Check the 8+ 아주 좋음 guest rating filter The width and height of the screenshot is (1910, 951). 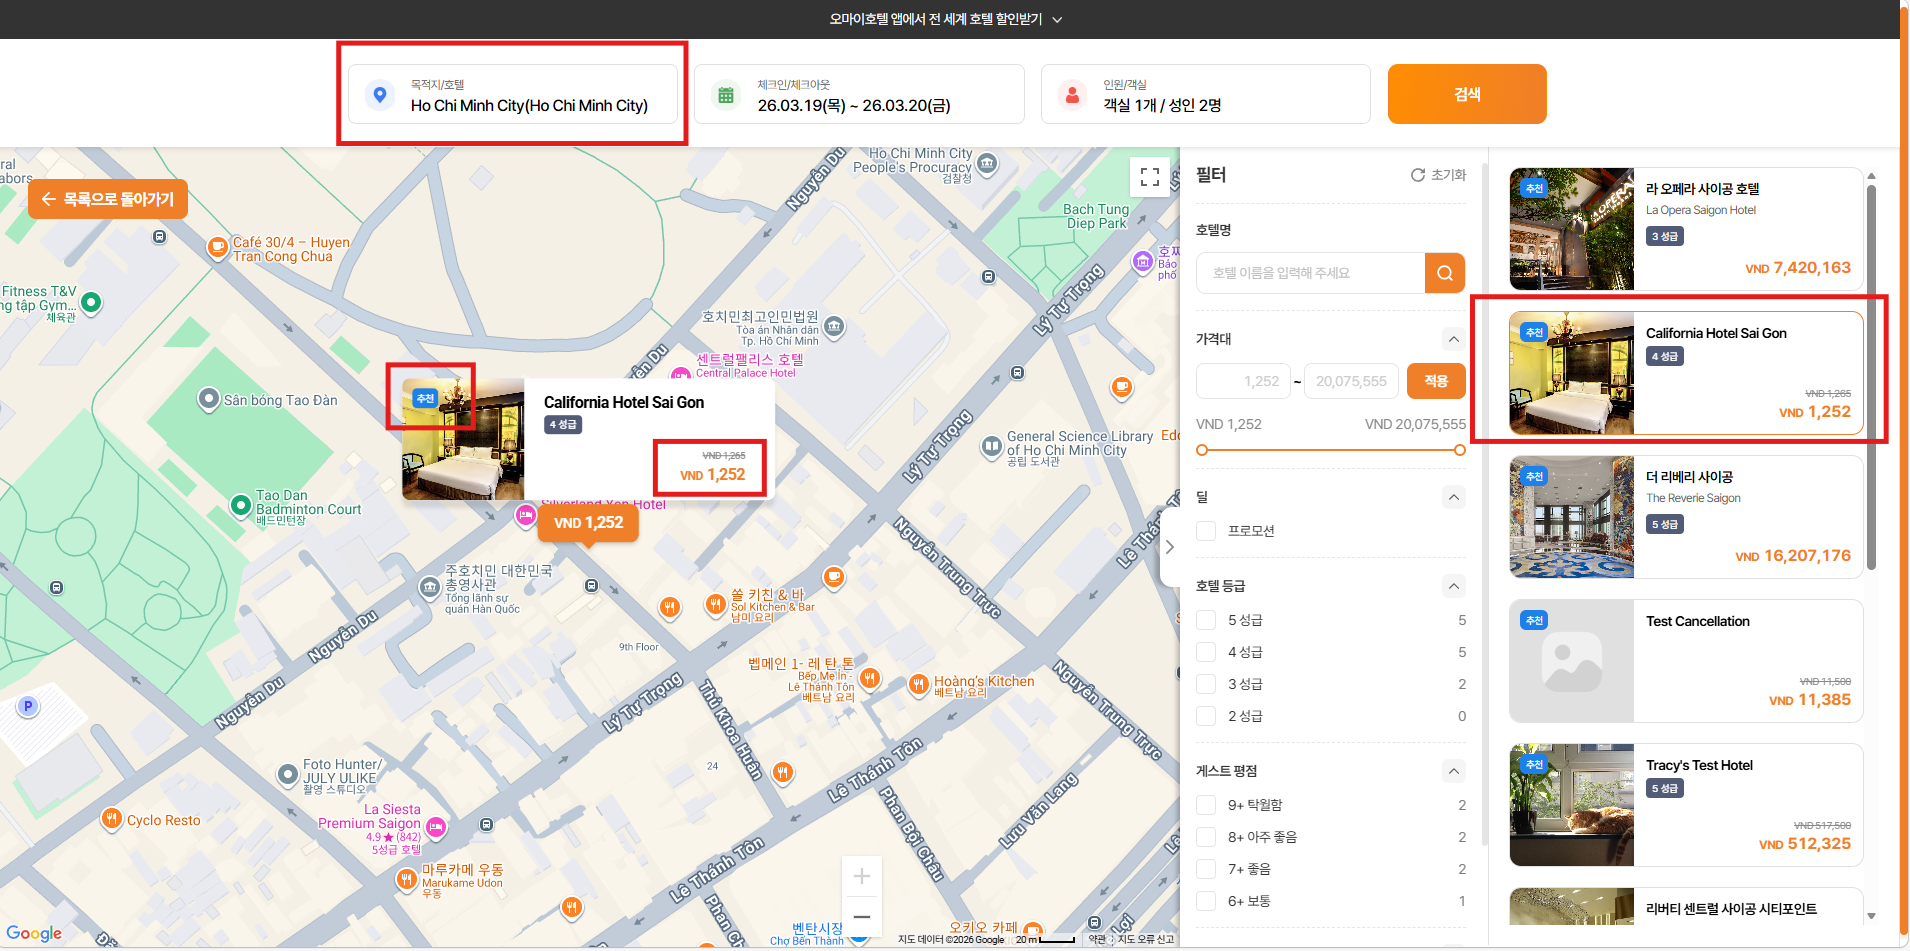click(x=1206, y=837)
